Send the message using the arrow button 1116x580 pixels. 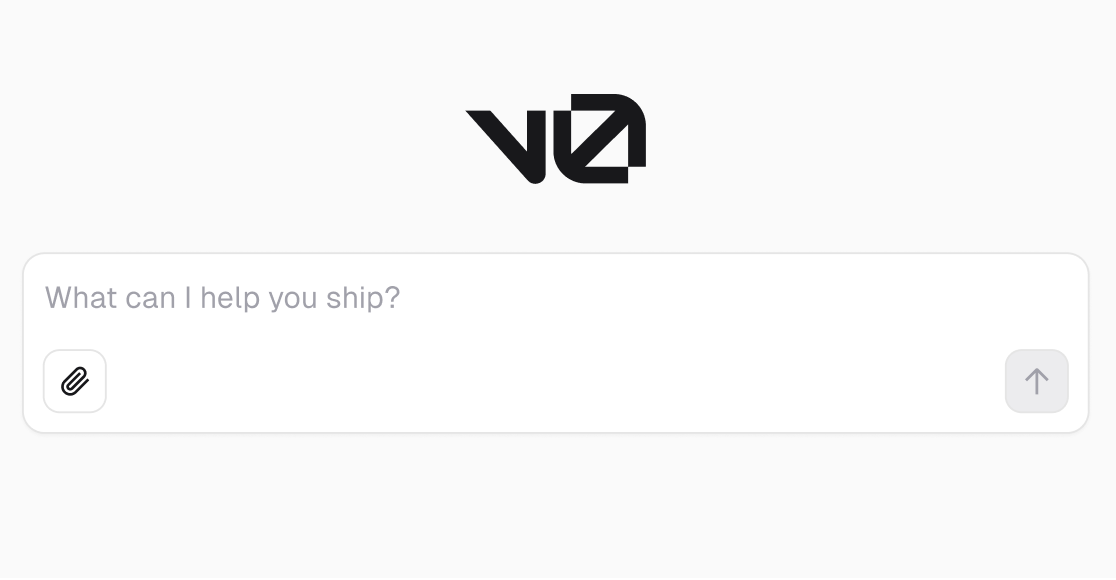pyautogui.click(x=1036, y=381)
